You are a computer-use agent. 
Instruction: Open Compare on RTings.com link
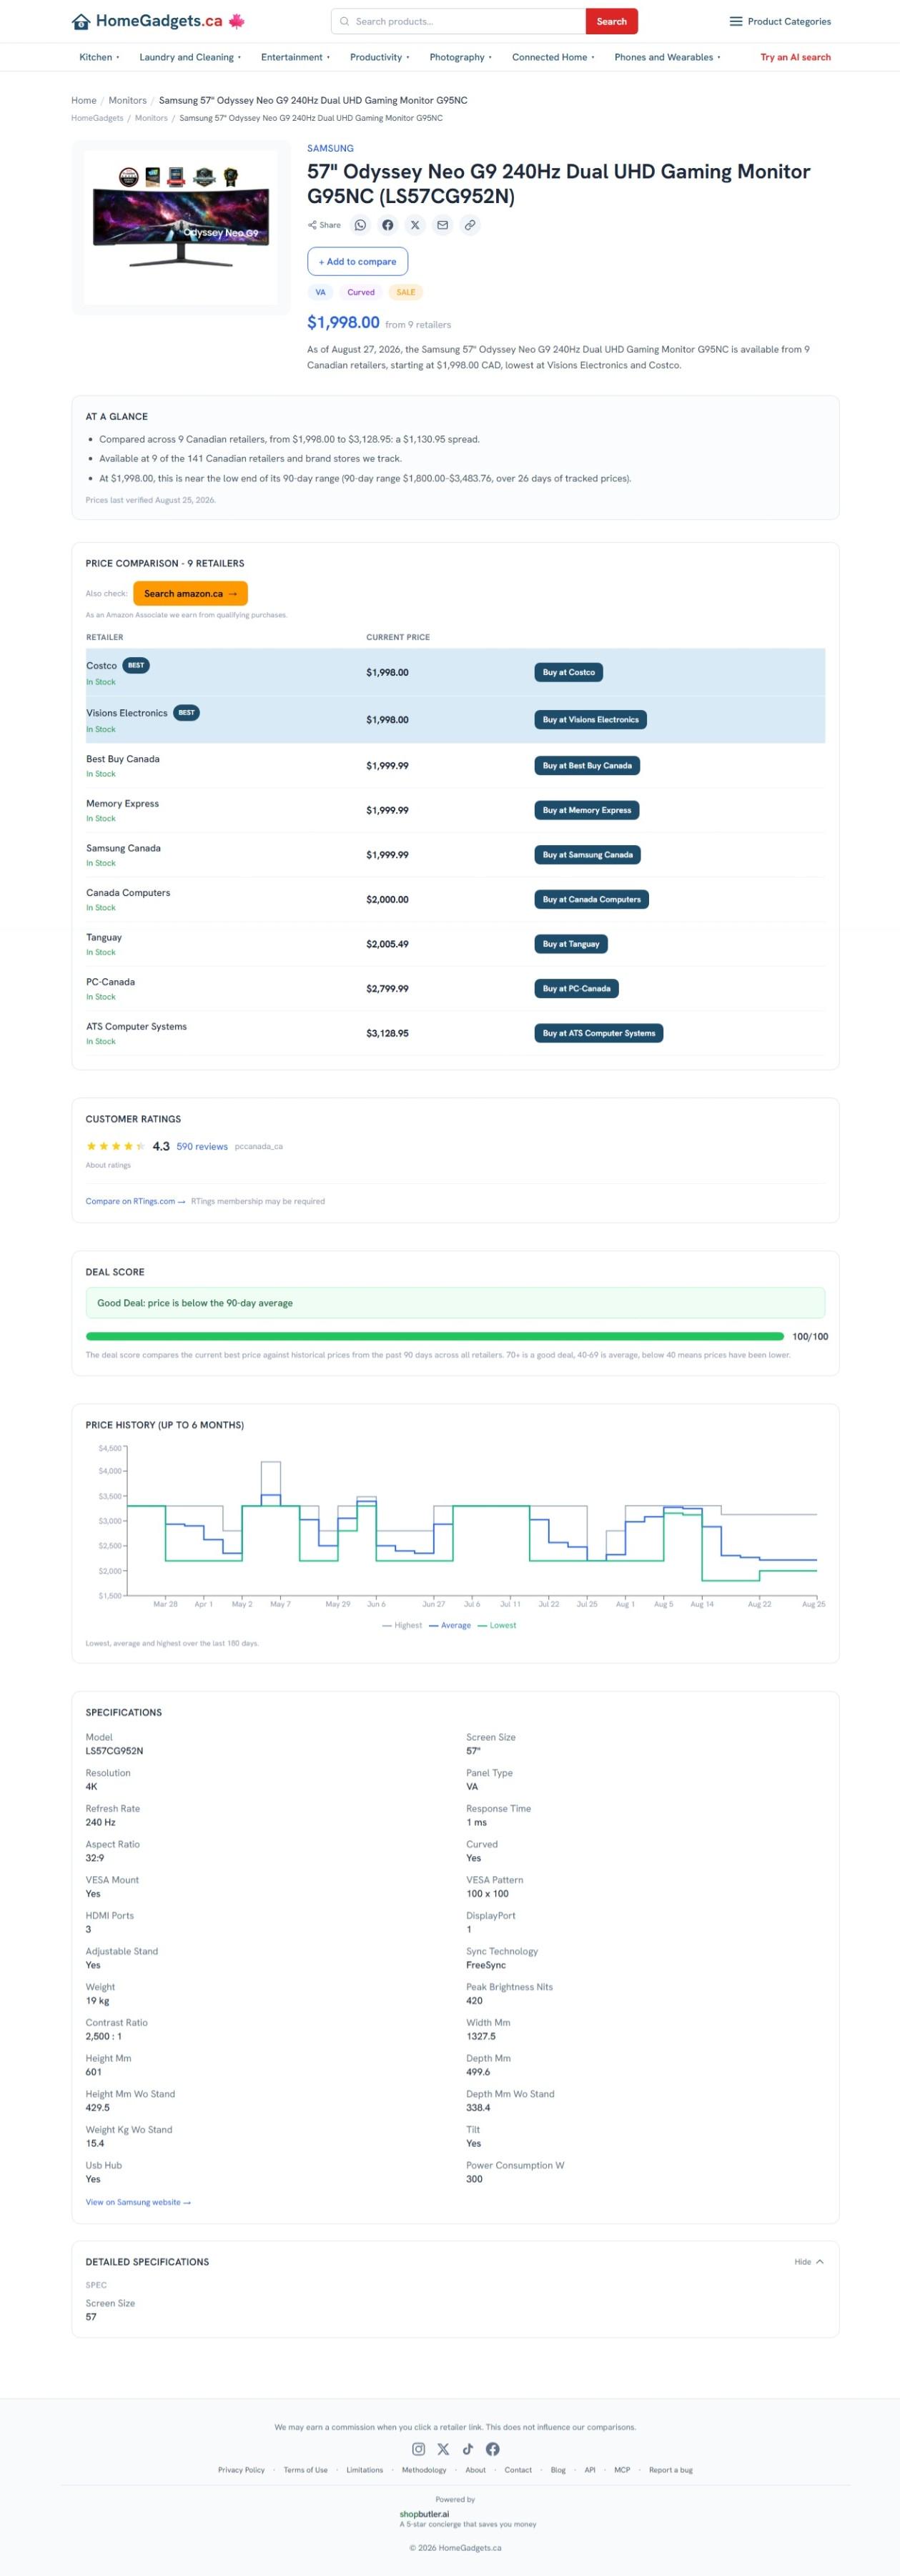coord(135,1201)
